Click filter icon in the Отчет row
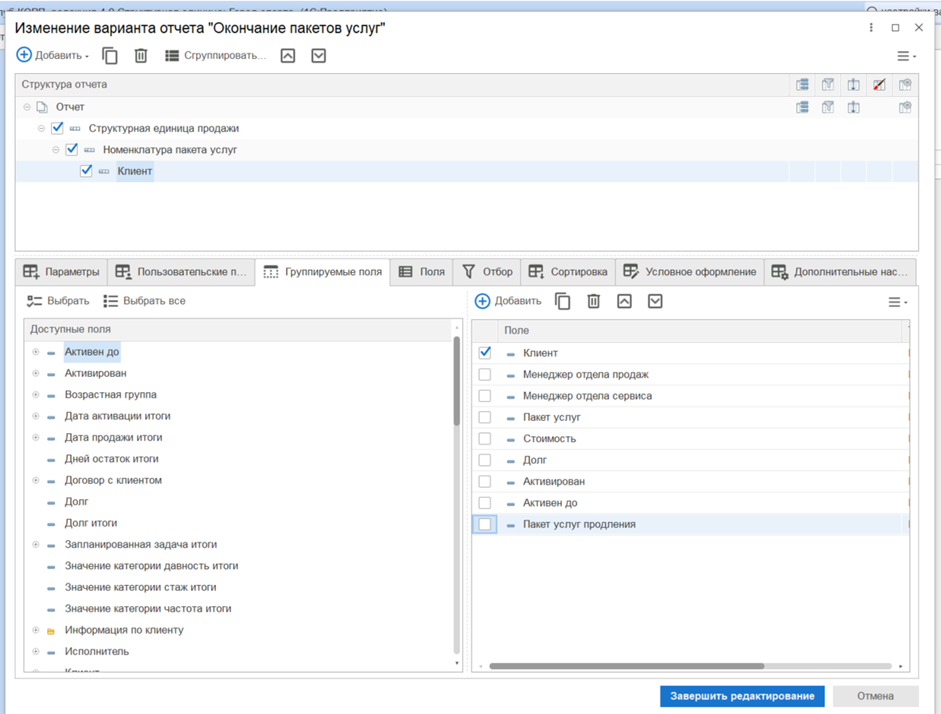 tap(828, 107)
